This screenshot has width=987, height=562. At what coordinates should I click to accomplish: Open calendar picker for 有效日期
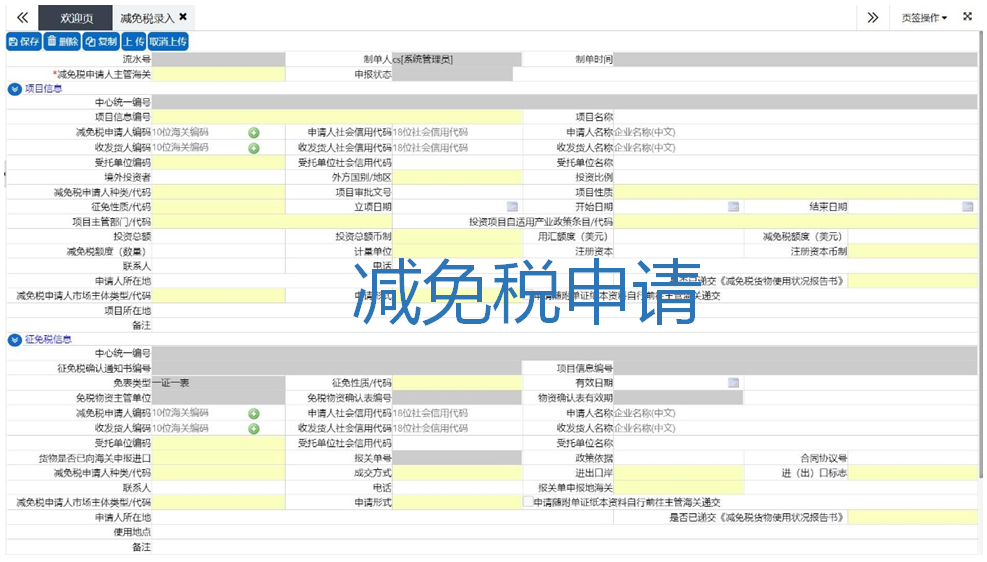pyautogui.click(x=733, y=383)
